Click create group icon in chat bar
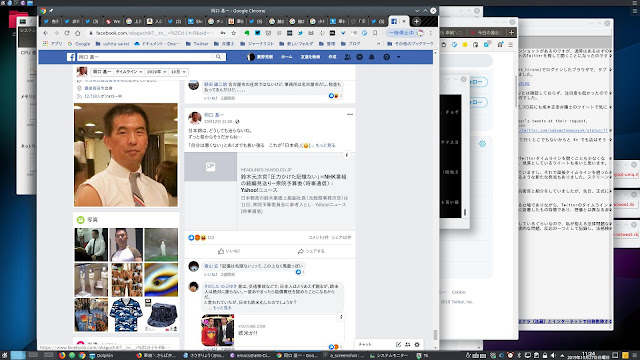Image resolution: width=640 pixels, height=360 pixels. (407, 344)
